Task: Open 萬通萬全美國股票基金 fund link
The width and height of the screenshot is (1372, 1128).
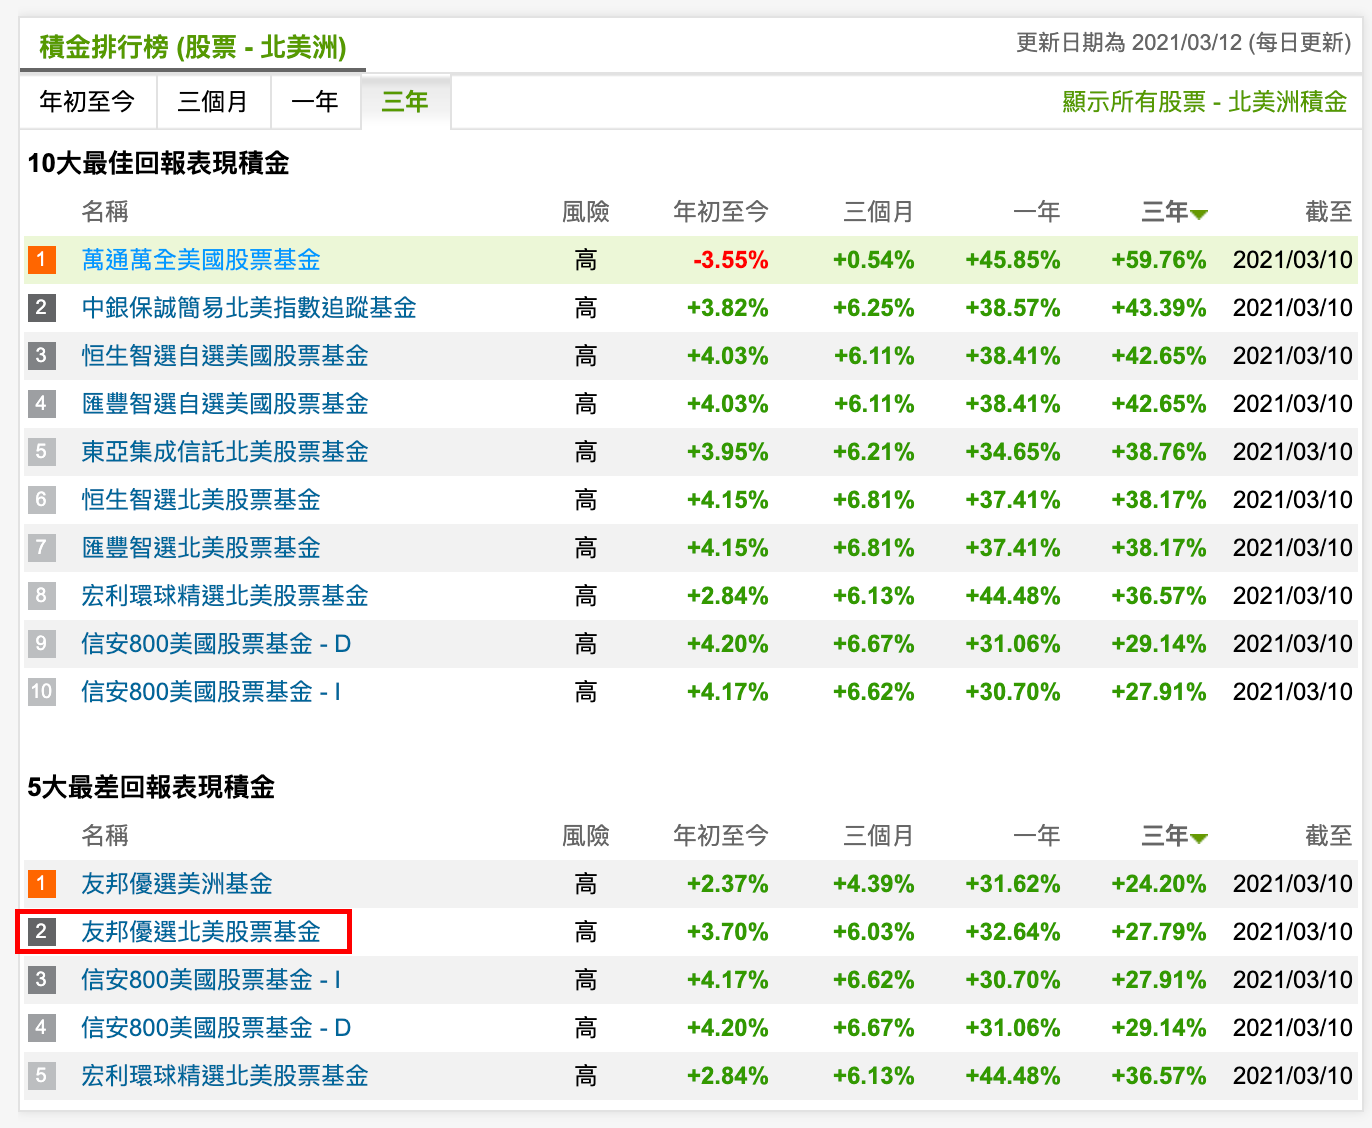Action: [201, 260]
